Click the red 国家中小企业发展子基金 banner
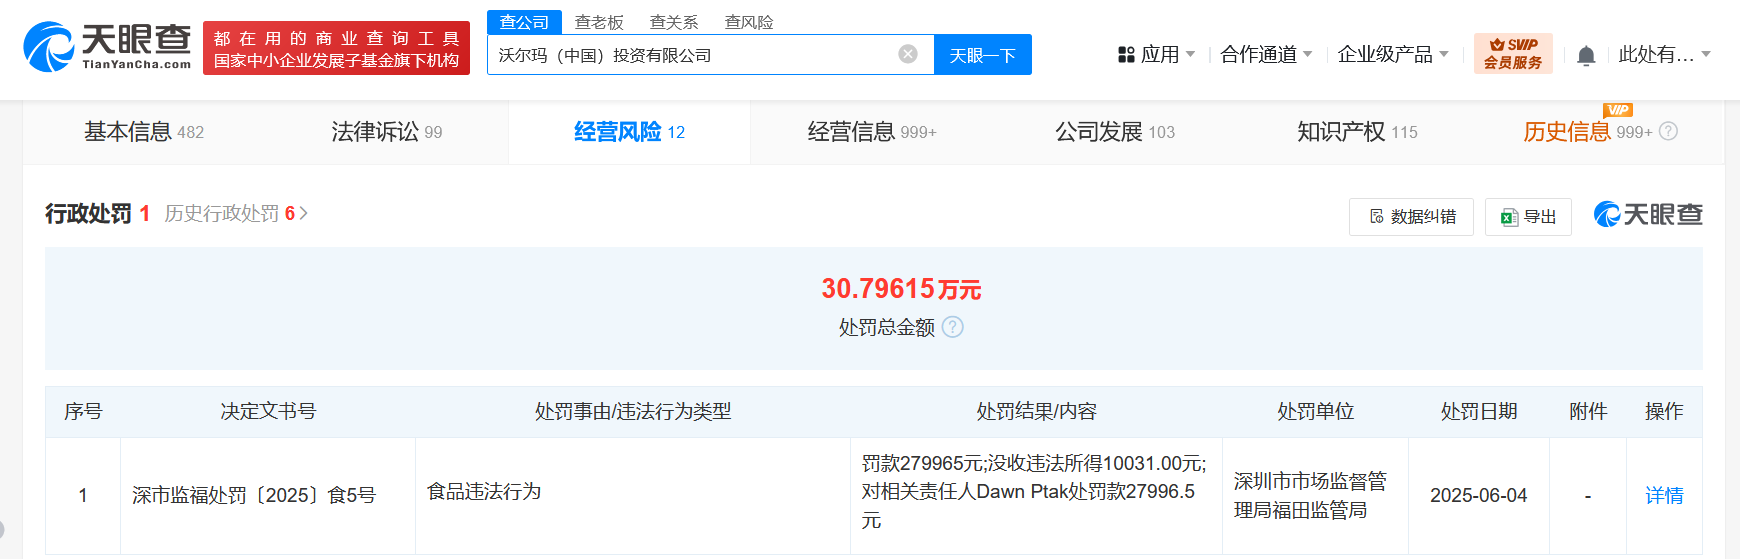 pyautogui.click(x=336, y=48)
